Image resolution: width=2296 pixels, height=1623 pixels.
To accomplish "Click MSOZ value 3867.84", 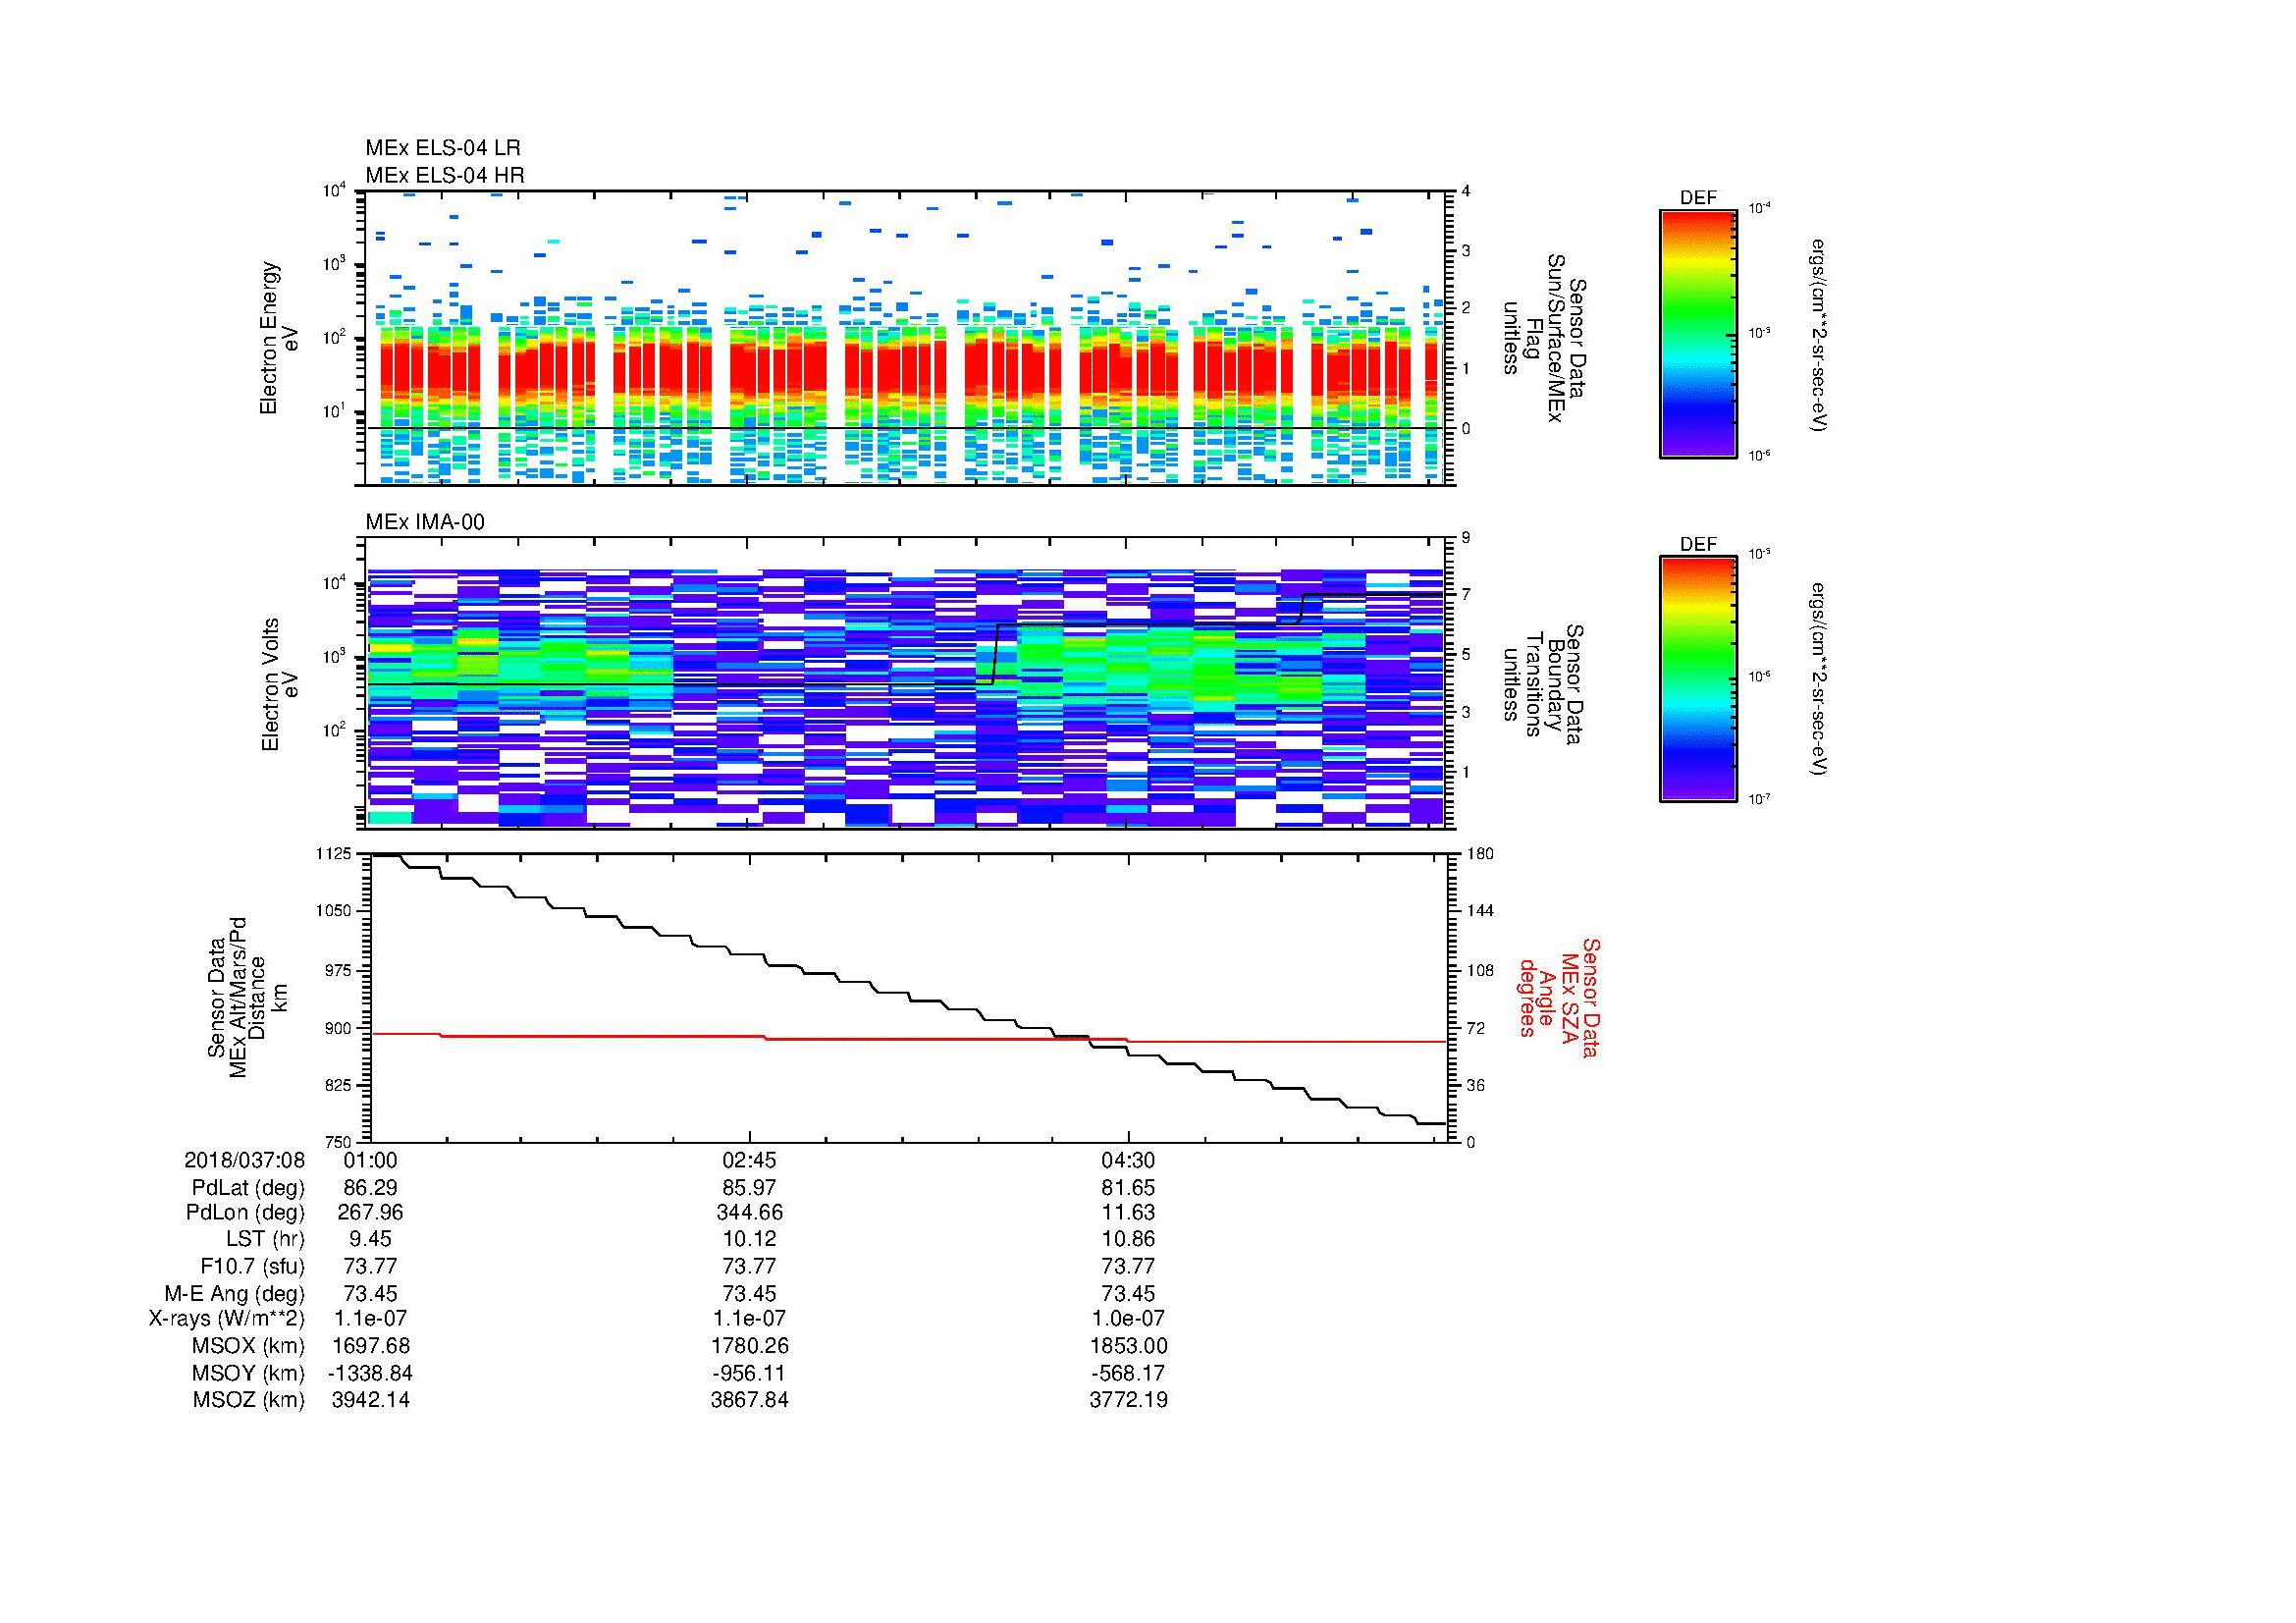I will click(x=749, y=1400).
